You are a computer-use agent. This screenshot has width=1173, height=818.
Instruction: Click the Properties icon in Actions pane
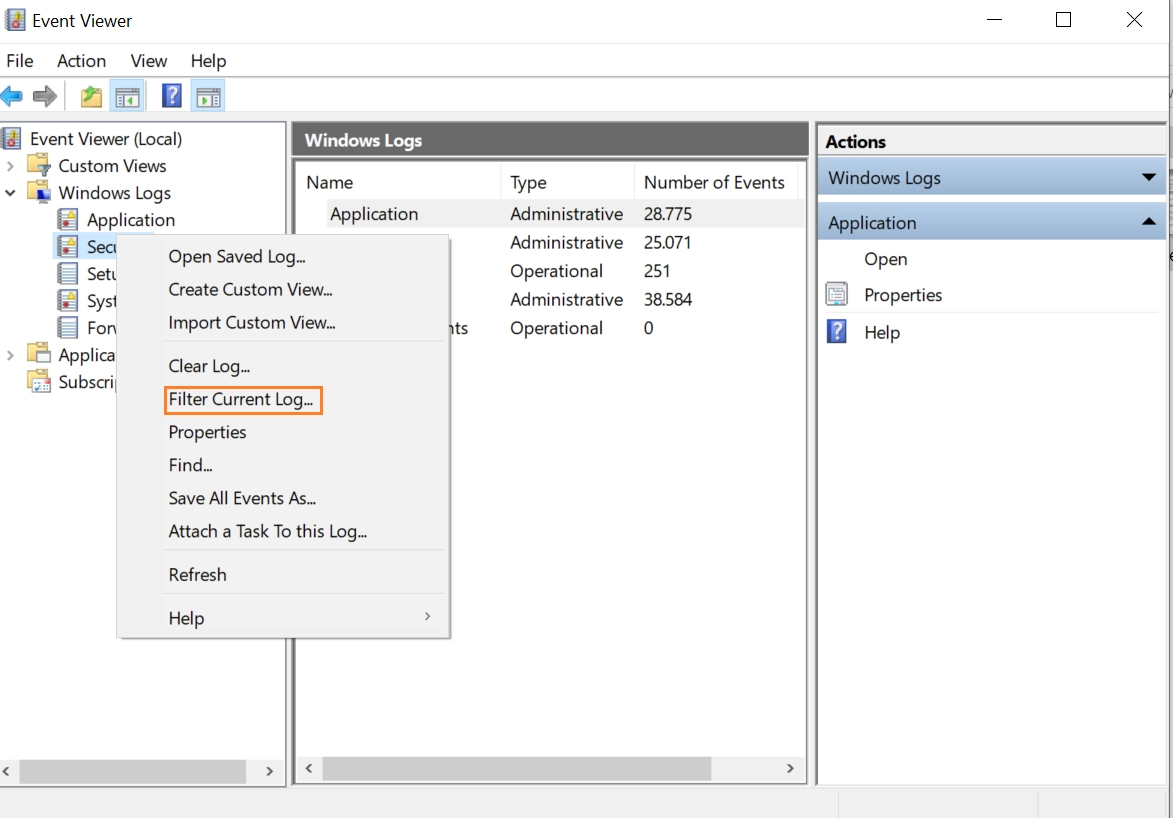836,294
